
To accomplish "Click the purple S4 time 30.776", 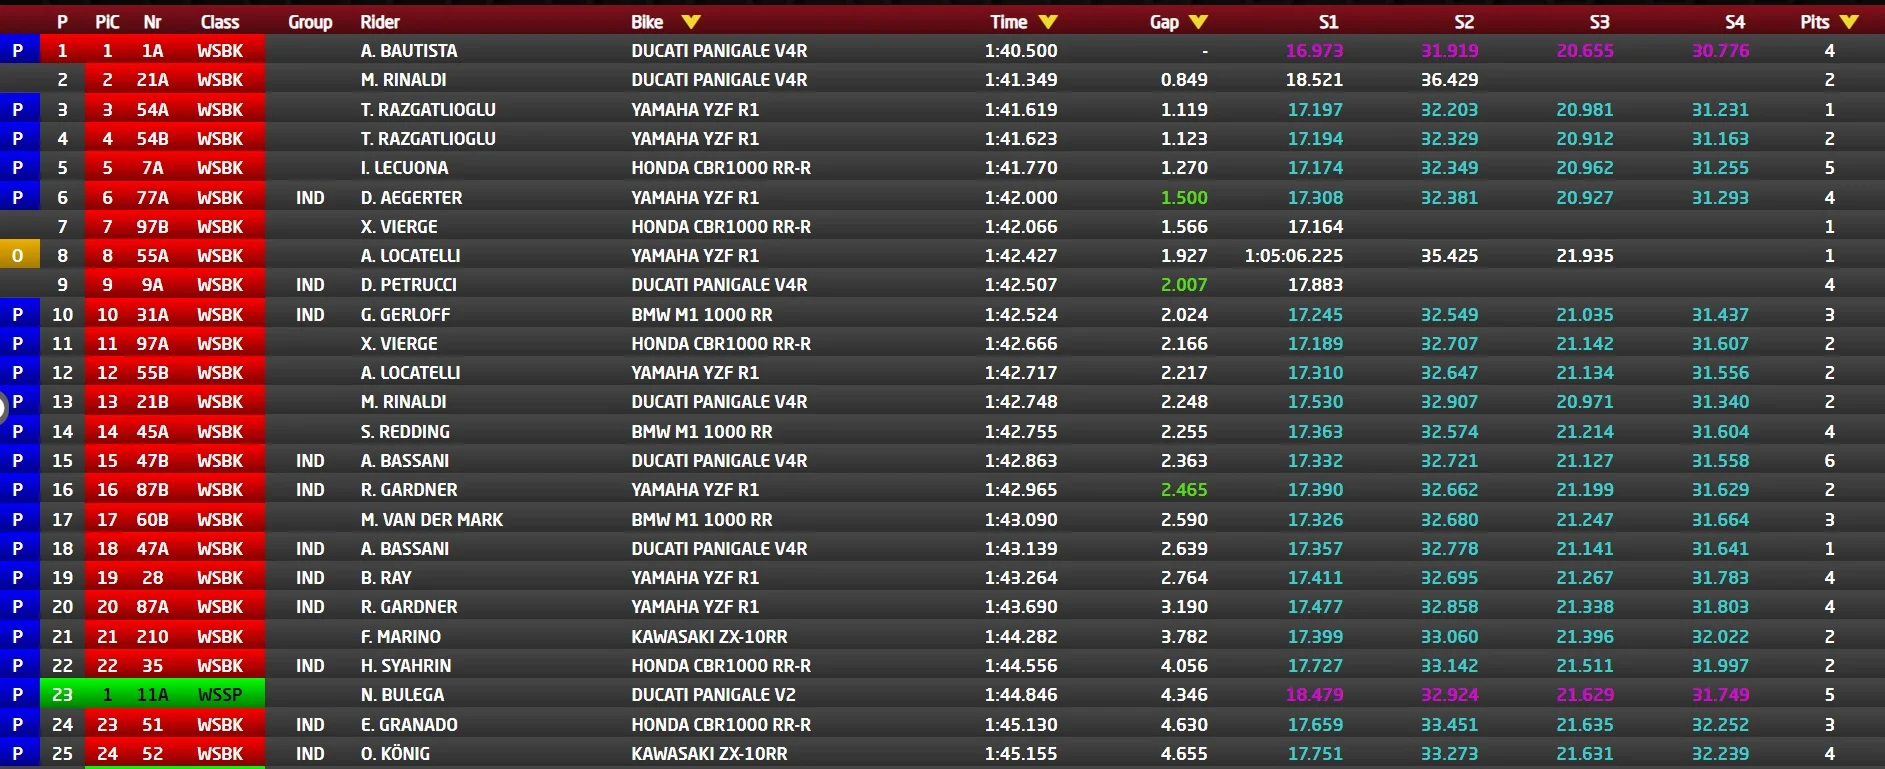I will [1721, 51].
